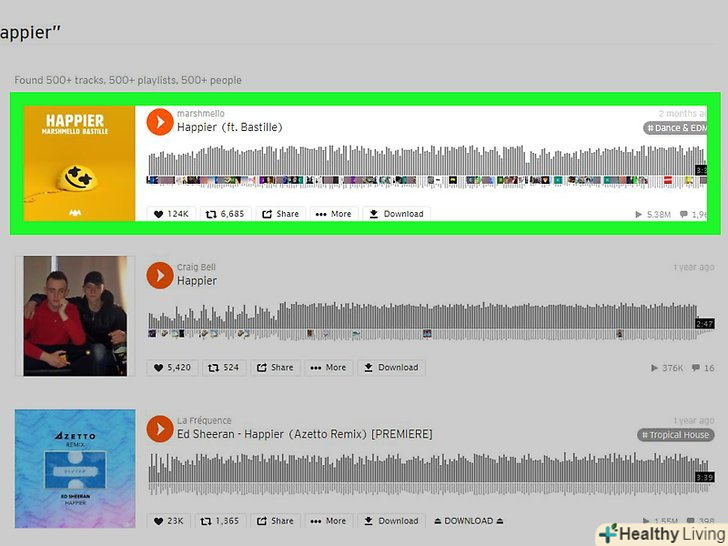Share the Ed Sheeran Azetto Remix track
This screenshot has height=546, width=728.
[275, 521]
